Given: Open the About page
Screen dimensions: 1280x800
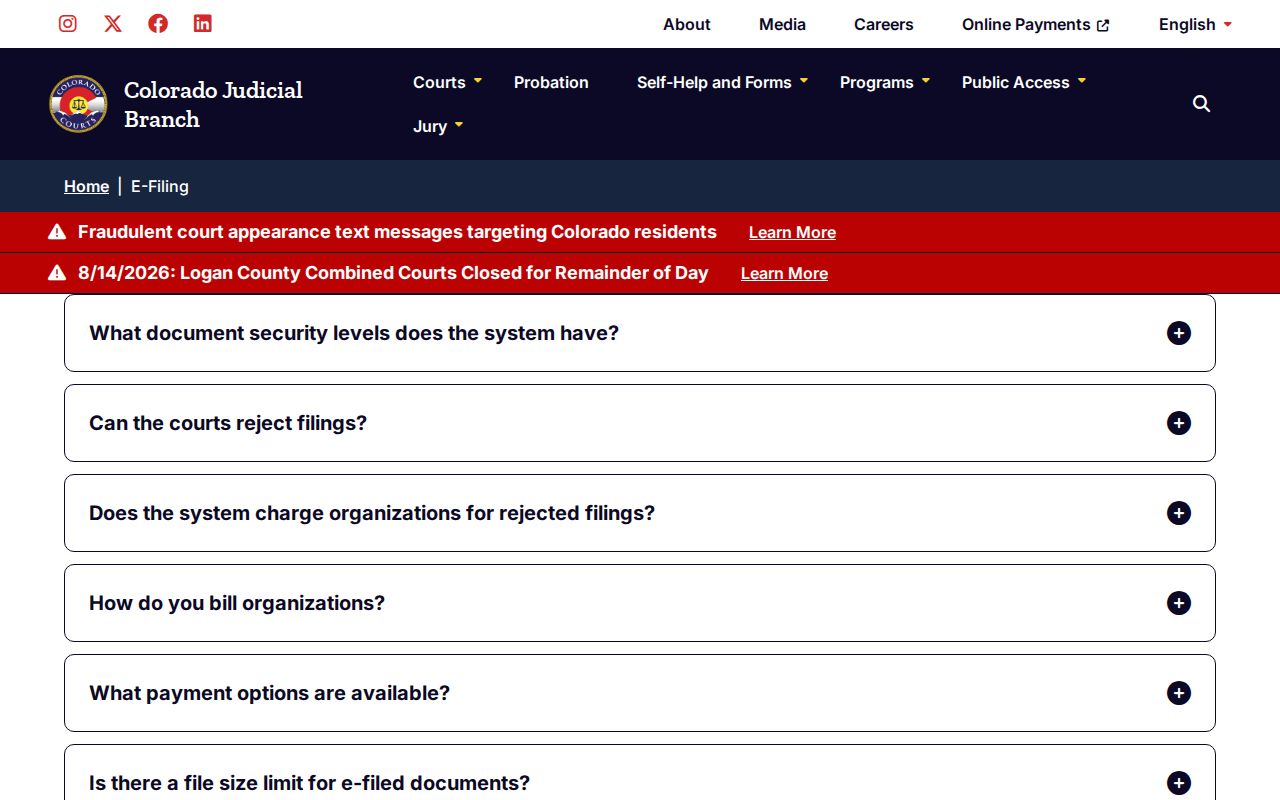Looking at the screenshot, I should [687, 24].
